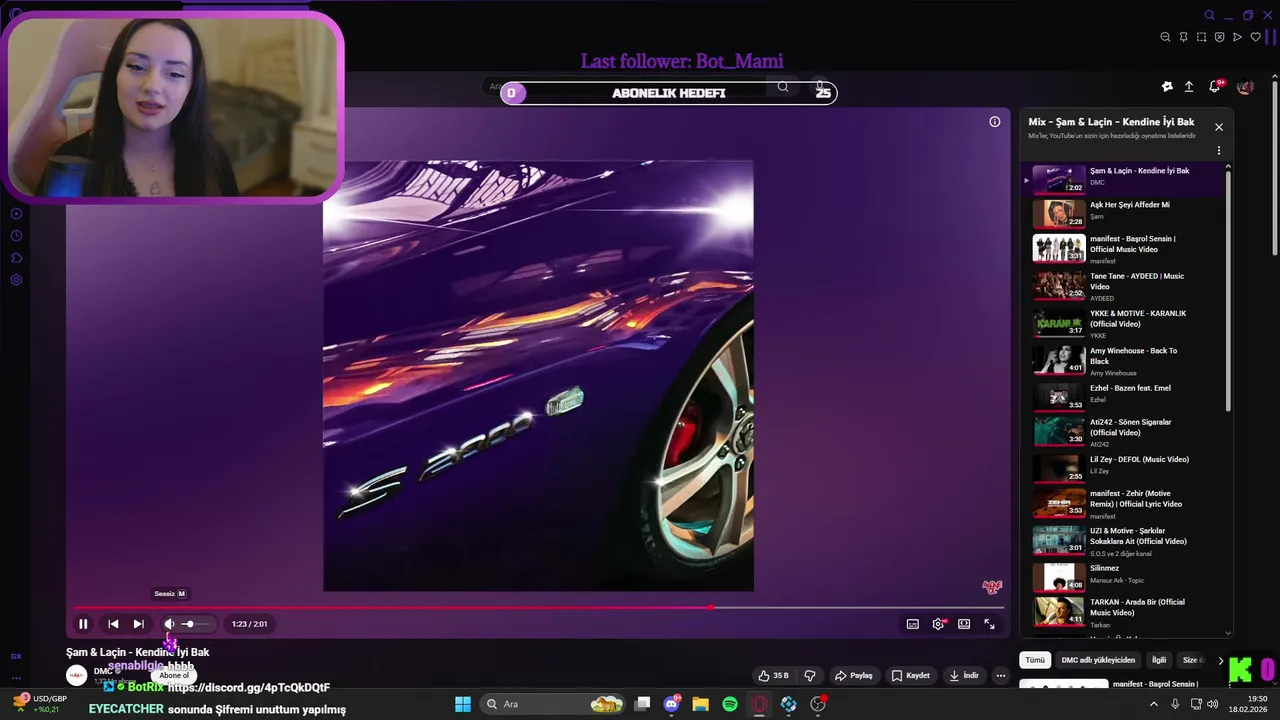Viewport: 1280px width, 720px height.
Task: Open more actions three-dot menu
Action: [x=1000, y=675]
